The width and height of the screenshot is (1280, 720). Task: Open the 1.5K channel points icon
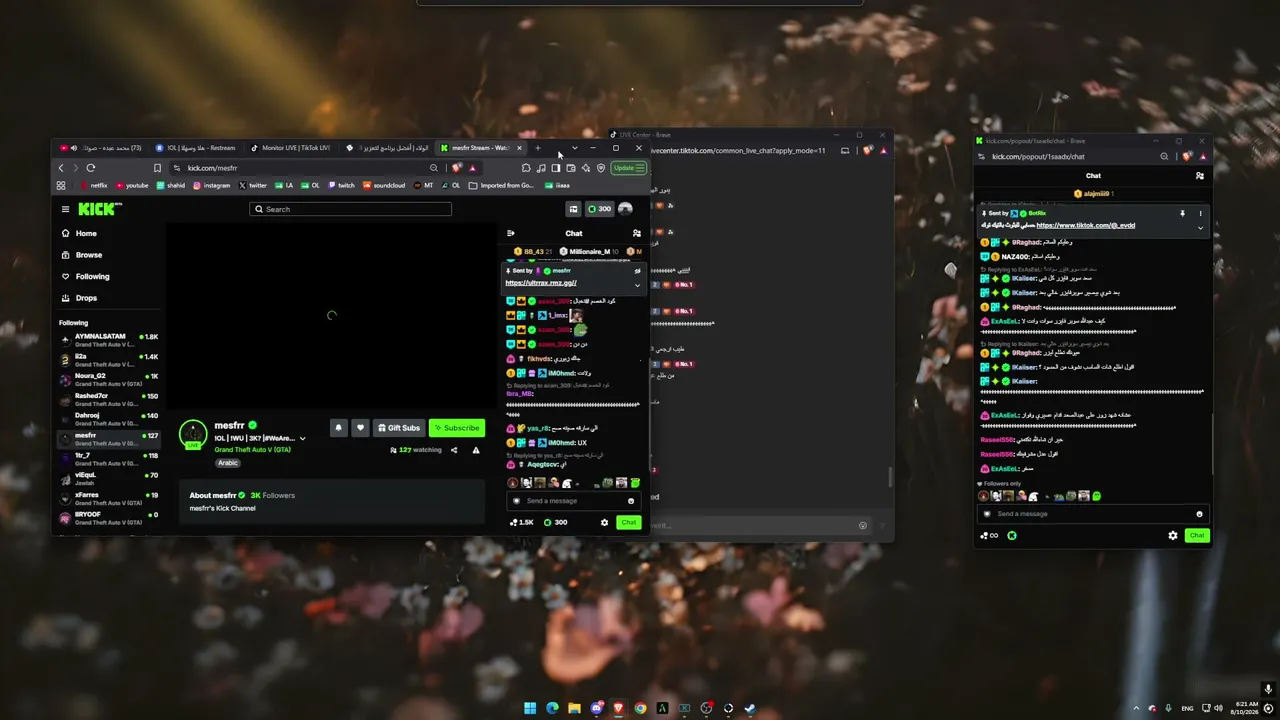click(x=522, y=522)
